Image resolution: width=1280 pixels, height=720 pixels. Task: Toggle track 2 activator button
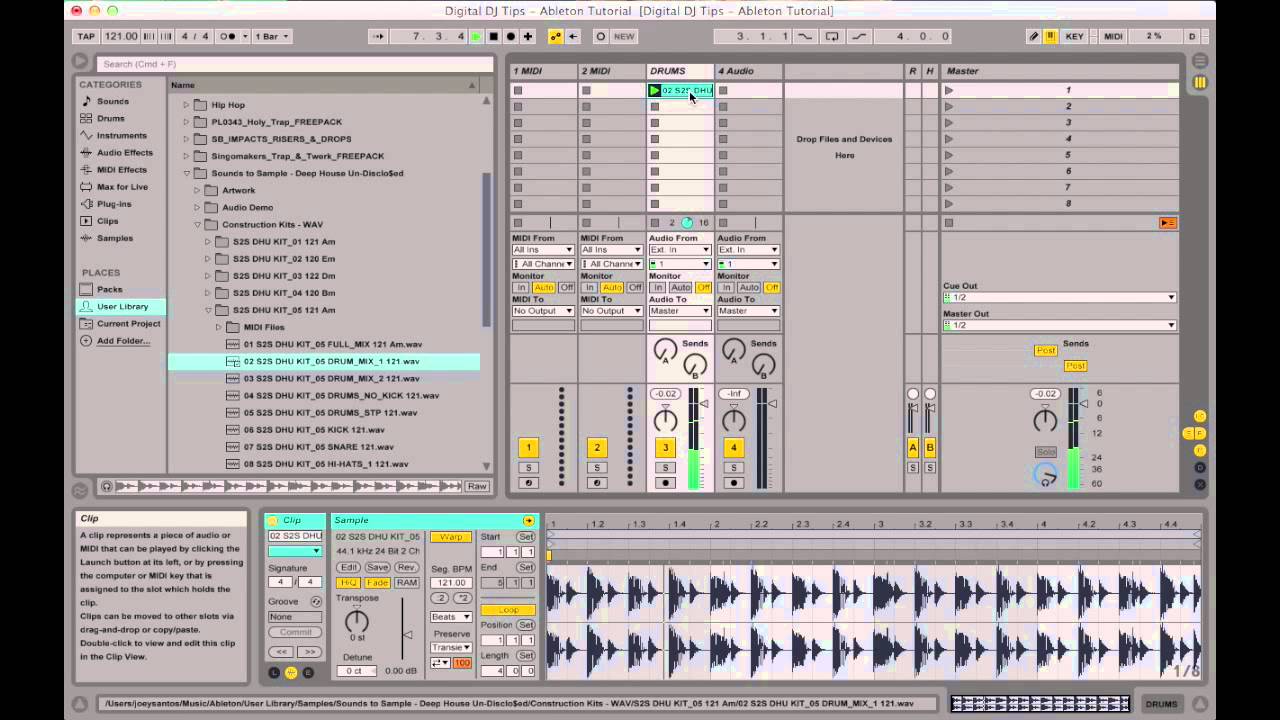(597, 448)
